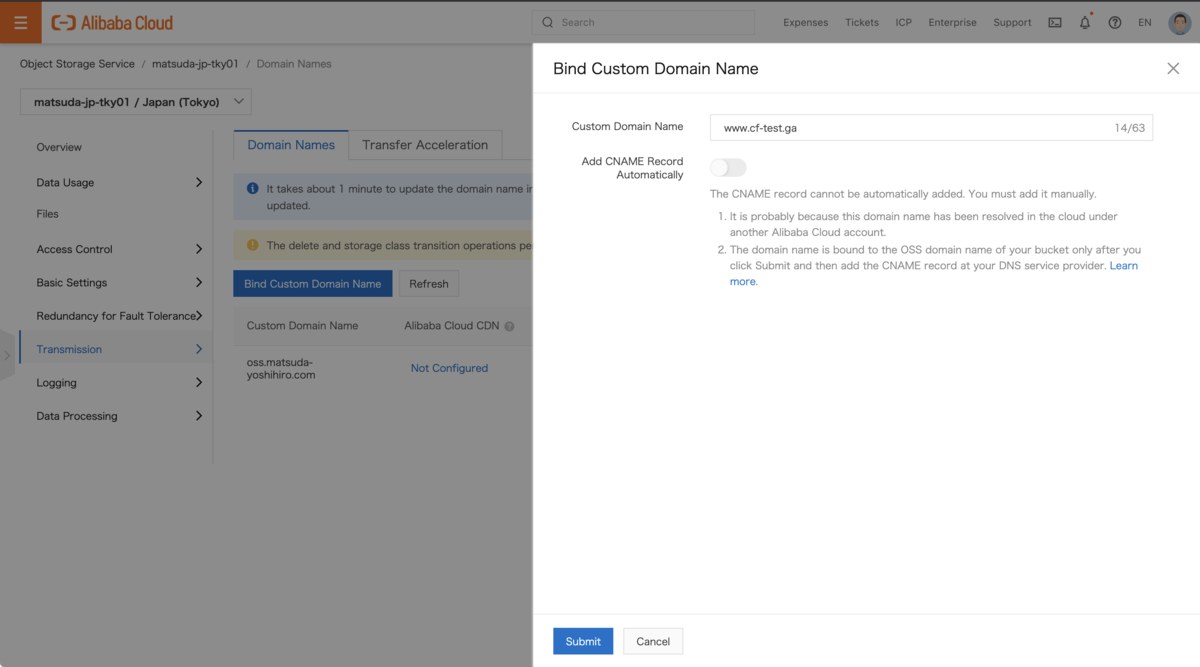This screenshot has height=667, width=1200.
Task: Focus the Custom Domain Name input field
Action: point(931,128)
